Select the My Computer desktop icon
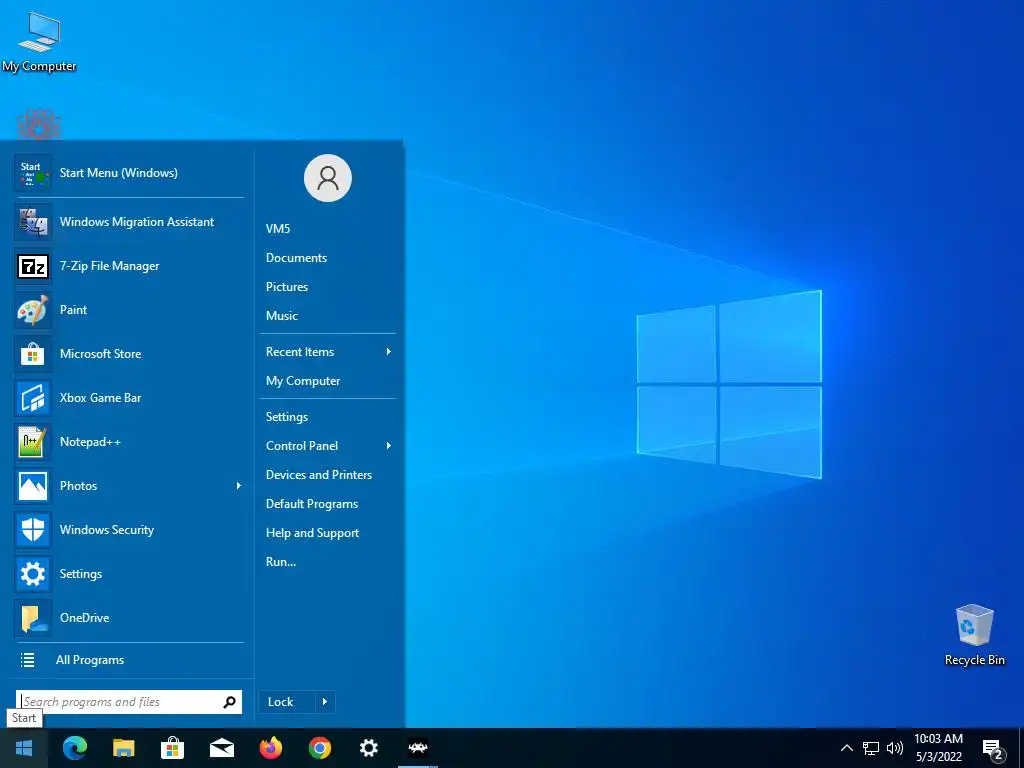Screen dimensions: 1024x768 (x=39, y=42)
